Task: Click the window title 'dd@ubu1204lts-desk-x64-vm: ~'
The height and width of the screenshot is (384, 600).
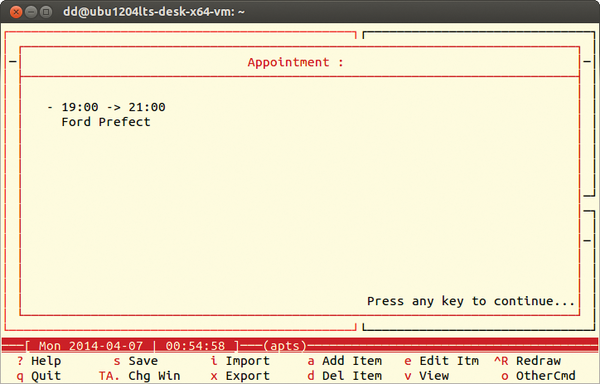Action: point(154,12)
